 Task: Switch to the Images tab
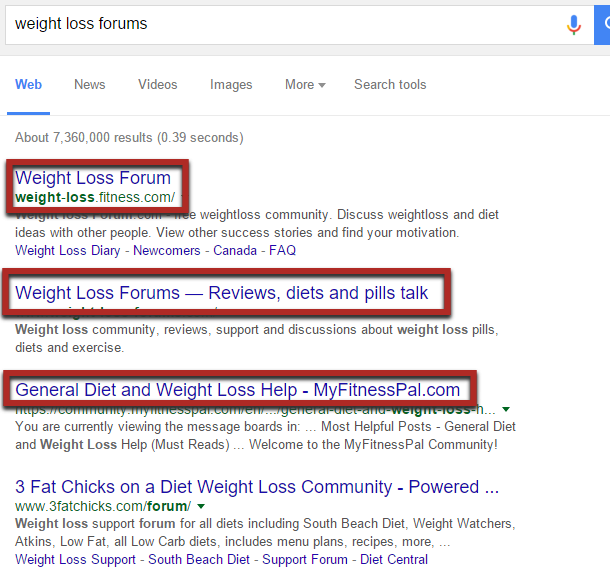point(231,84)
